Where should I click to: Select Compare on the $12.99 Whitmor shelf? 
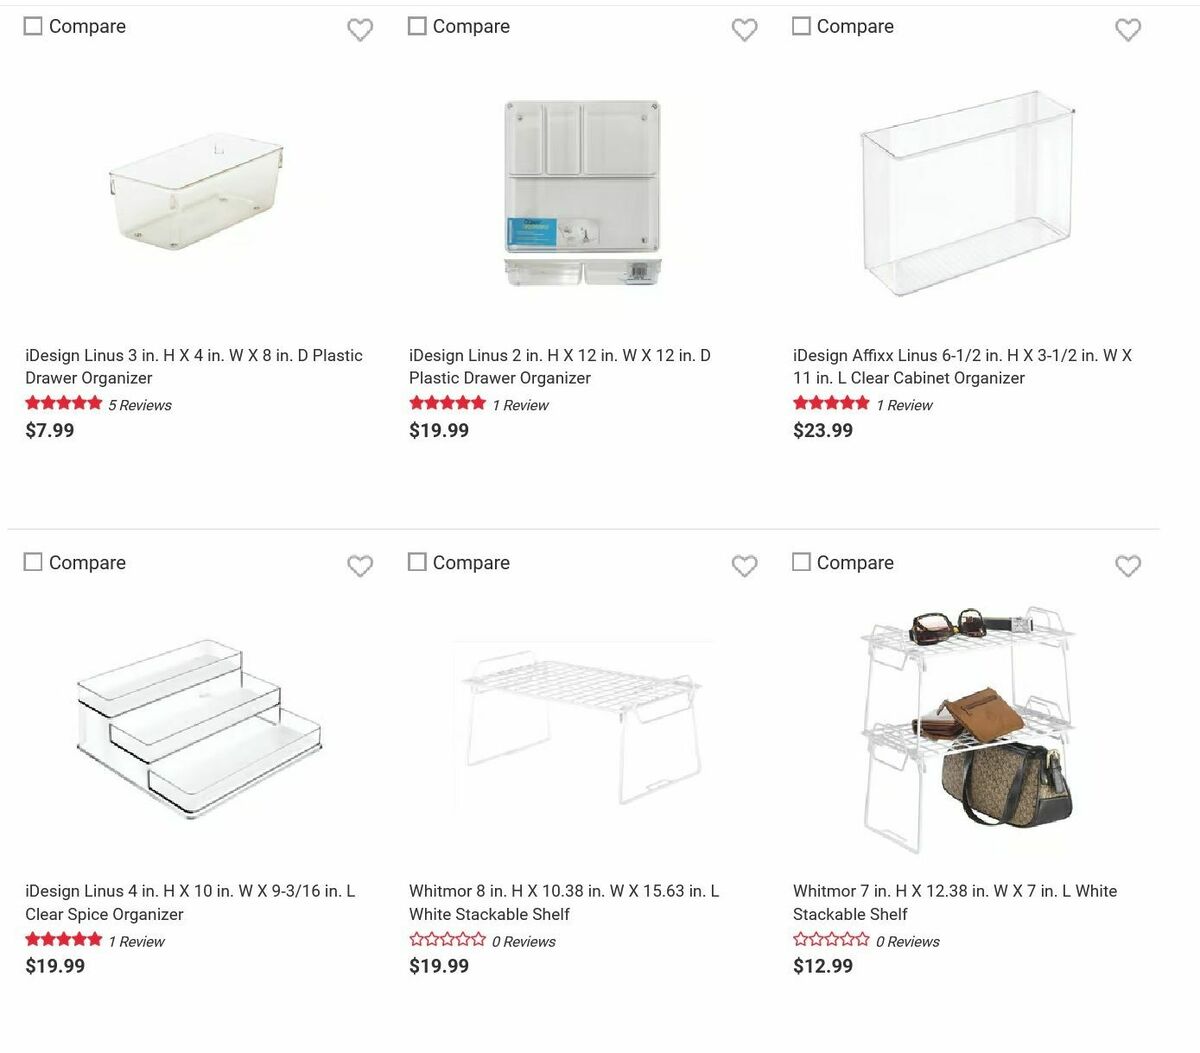(801, 562)
